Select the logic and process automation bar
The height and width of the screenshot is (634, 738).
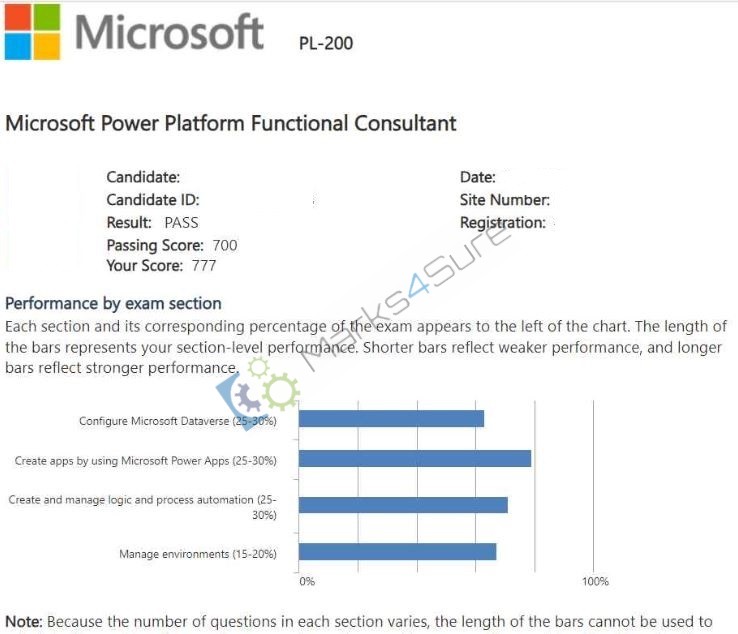pyautogui.click(x=403, y=505)
